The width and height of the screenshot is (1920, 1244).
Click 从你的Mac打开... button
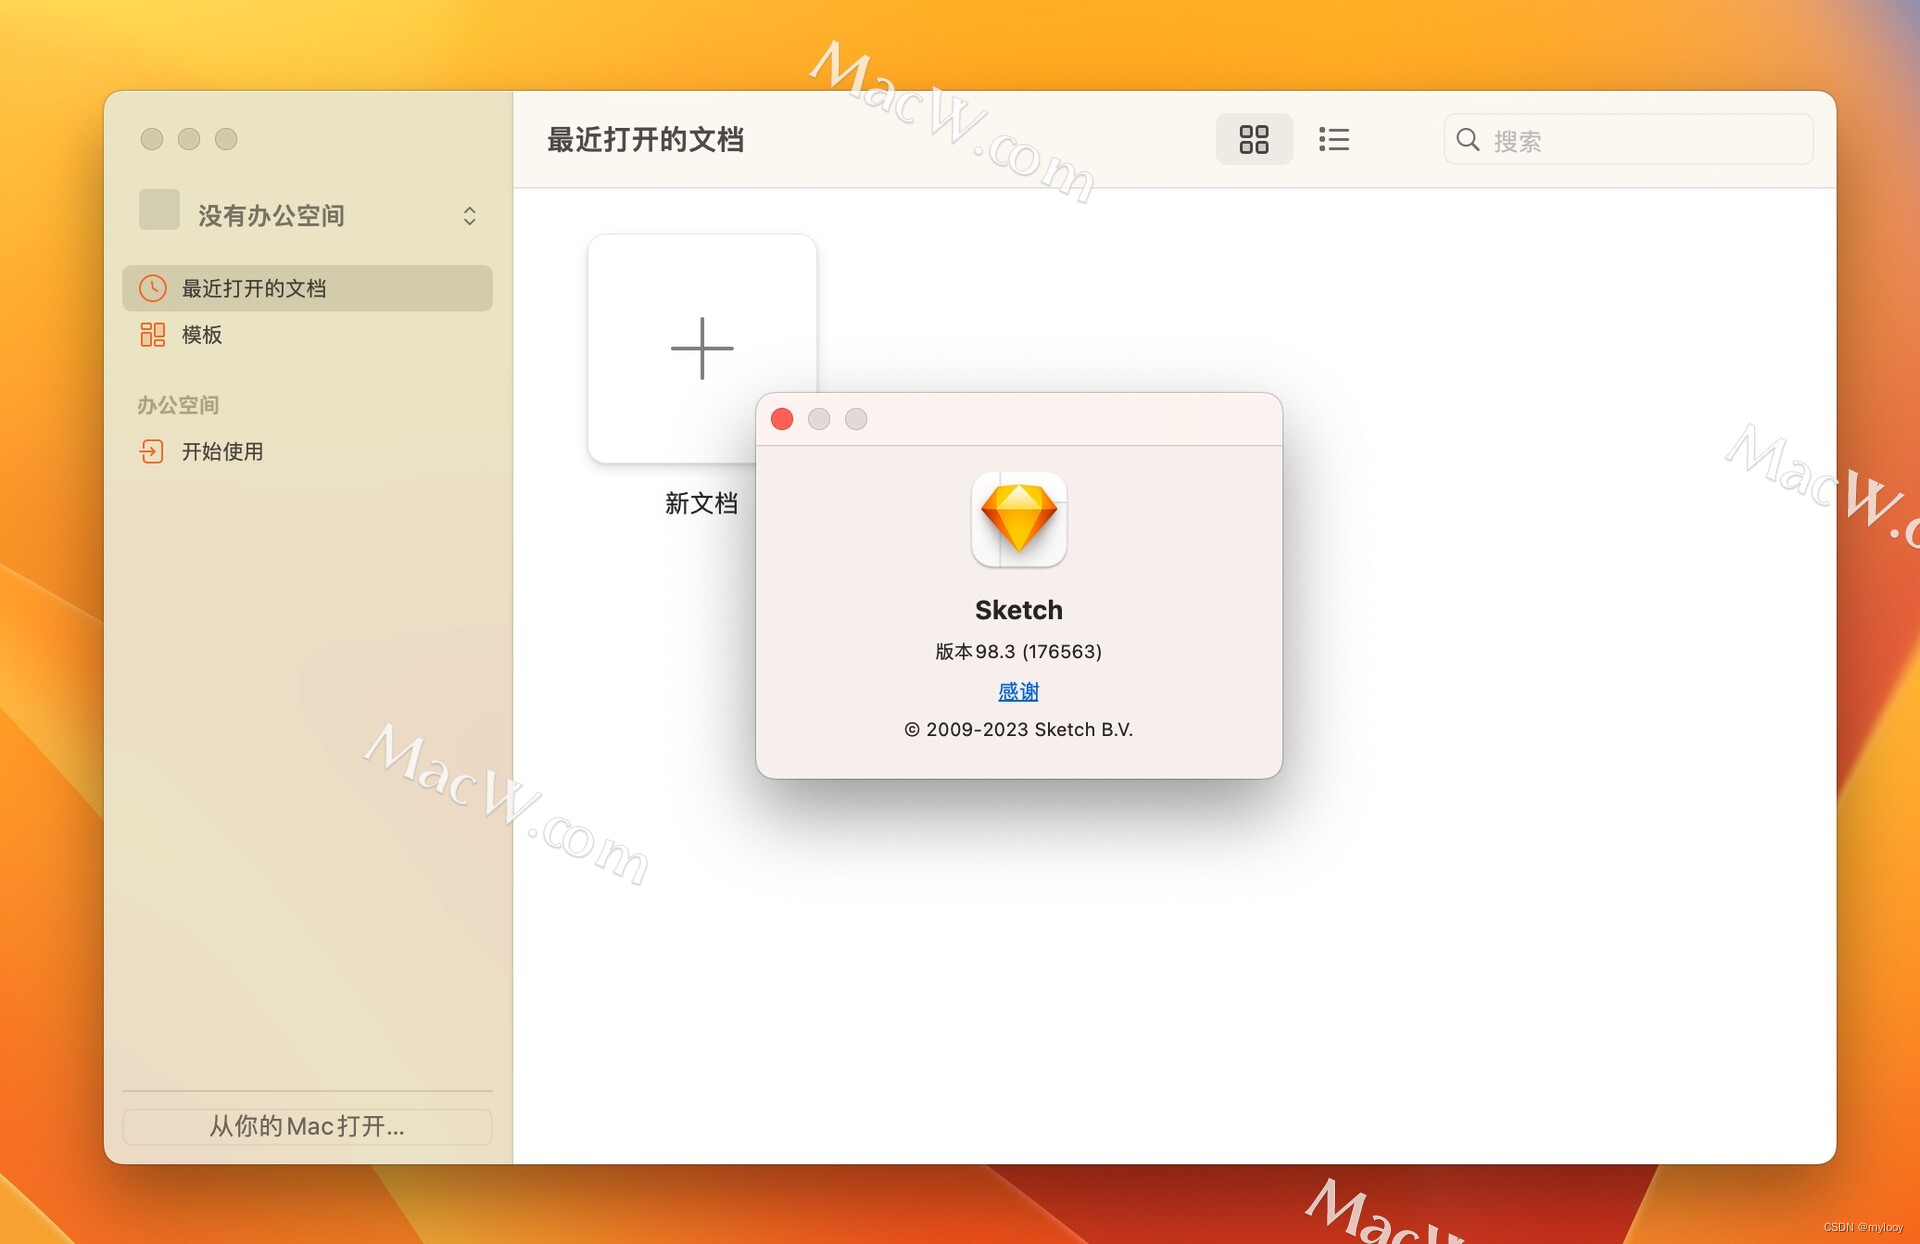tap(307, 1126)
